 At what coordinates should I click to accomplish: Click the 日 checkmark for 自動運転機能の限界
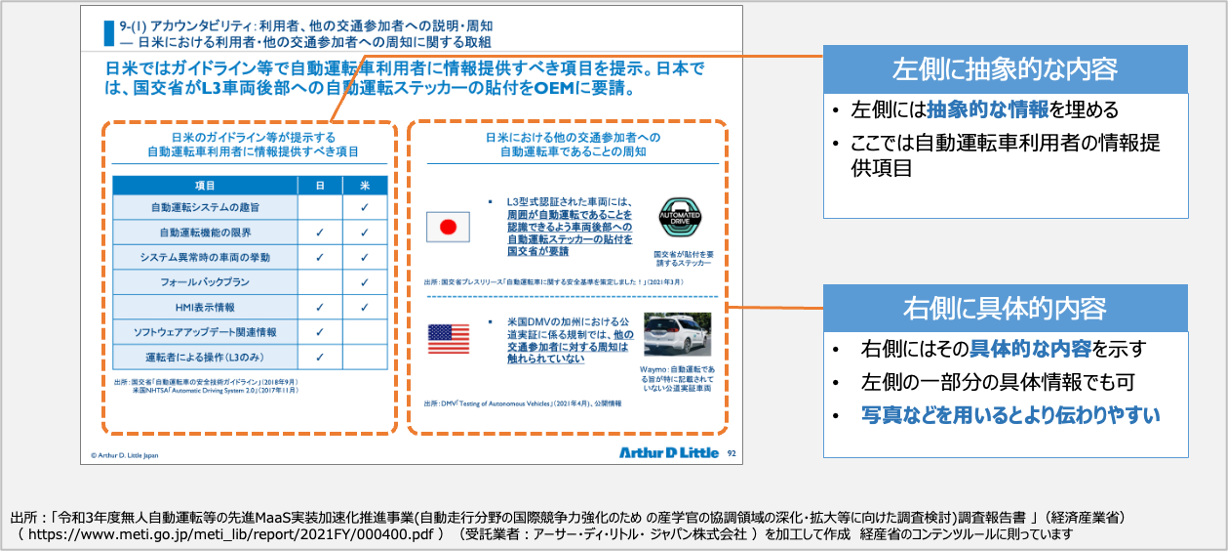pyautogui.click(x=319, y=232)
